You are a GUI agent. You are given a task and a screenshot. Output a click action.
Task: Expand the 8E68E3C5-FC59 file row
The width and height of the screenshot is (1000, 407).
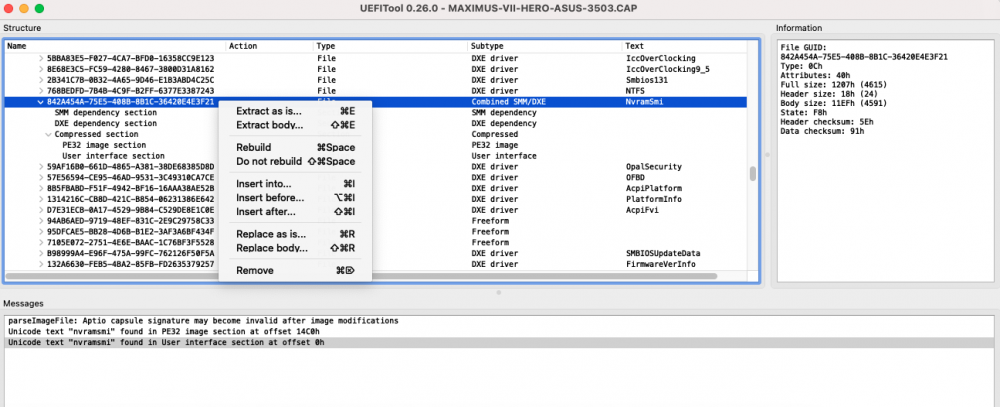click(x=41, y=69)
